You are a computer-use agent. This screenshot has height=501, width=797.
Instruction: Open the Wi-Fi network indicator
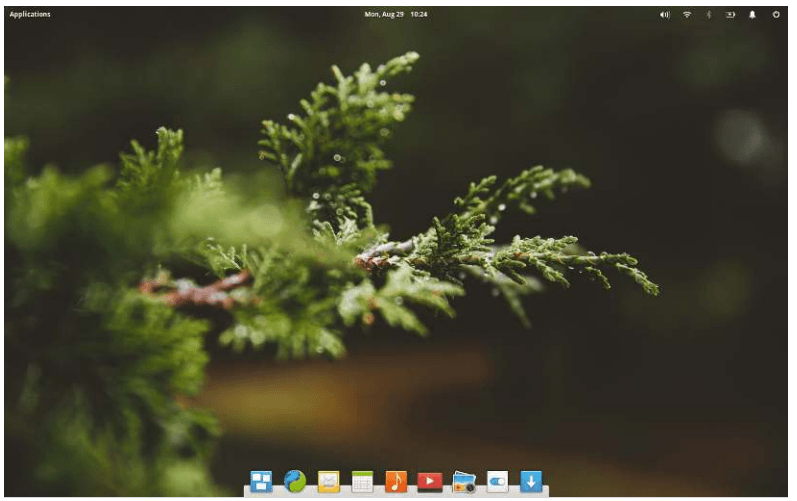click(687, 15)
